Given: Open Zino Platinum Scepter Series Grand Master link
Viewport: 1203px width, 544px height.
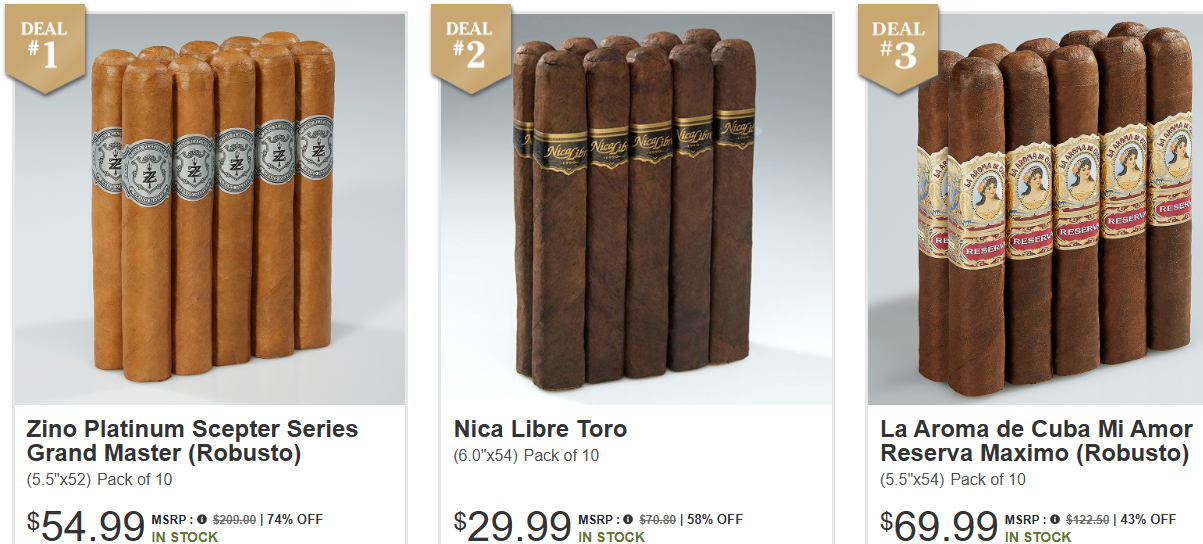Looking at the screenshot, I should (x=192, y=441).
